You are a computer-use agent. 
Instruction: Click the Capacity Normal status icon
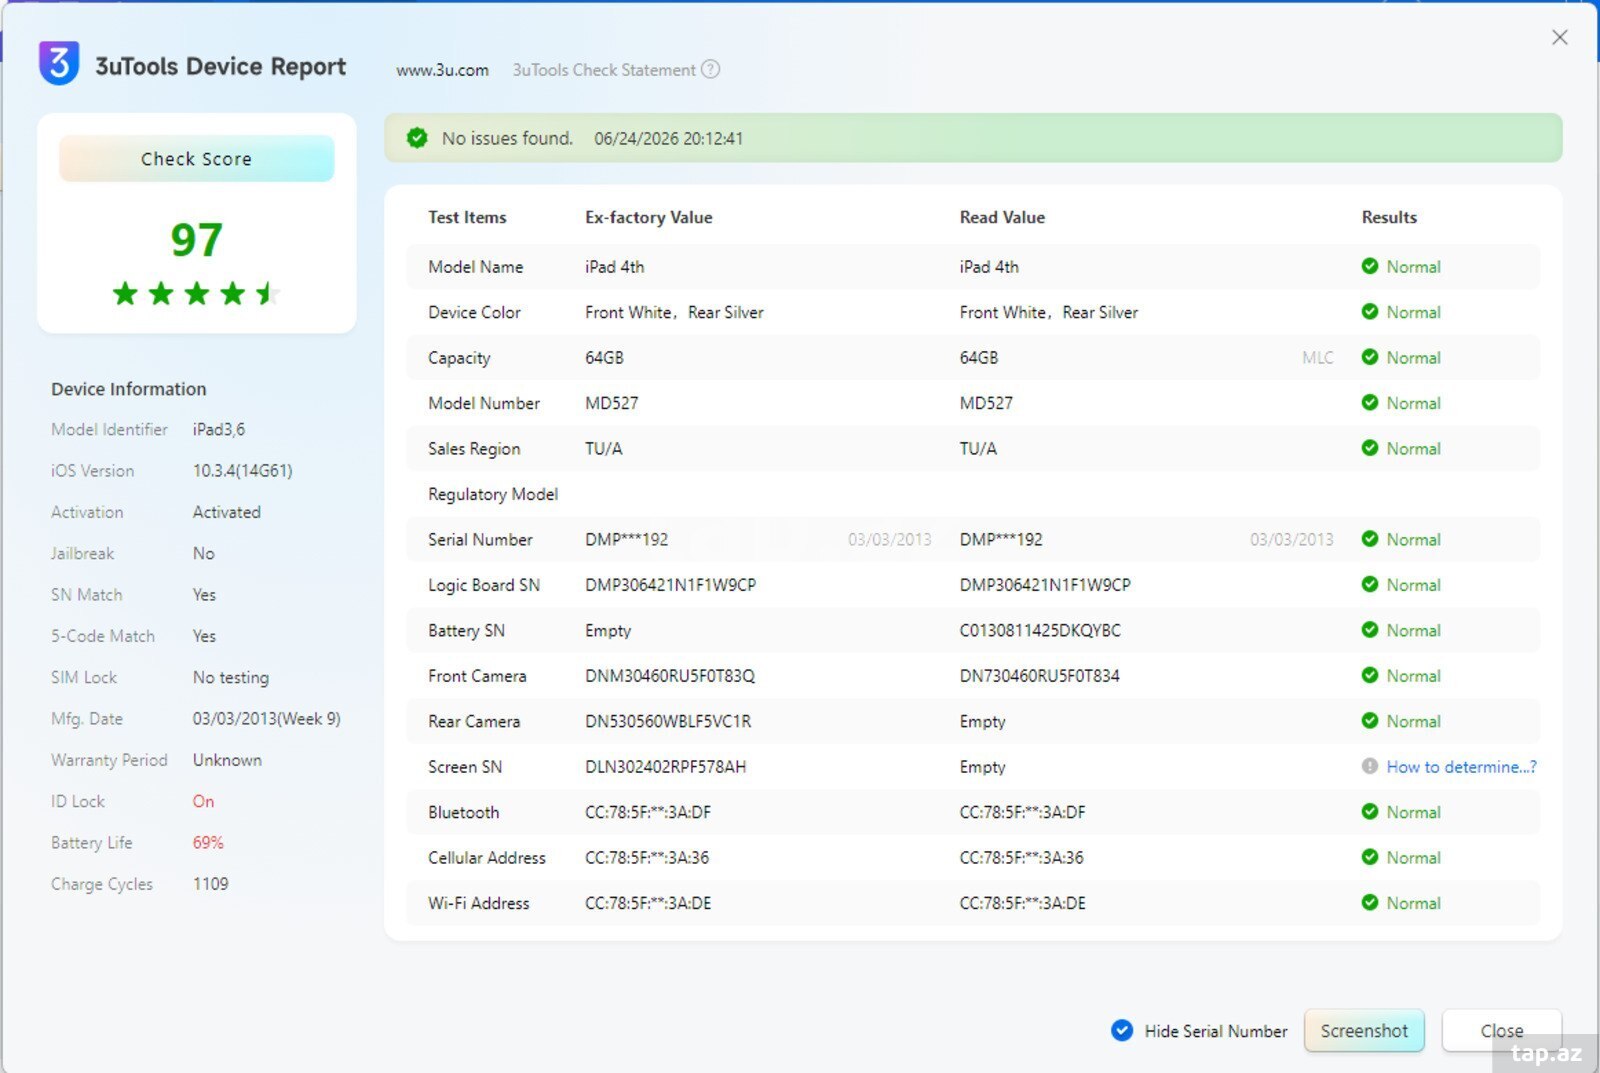1370,357
